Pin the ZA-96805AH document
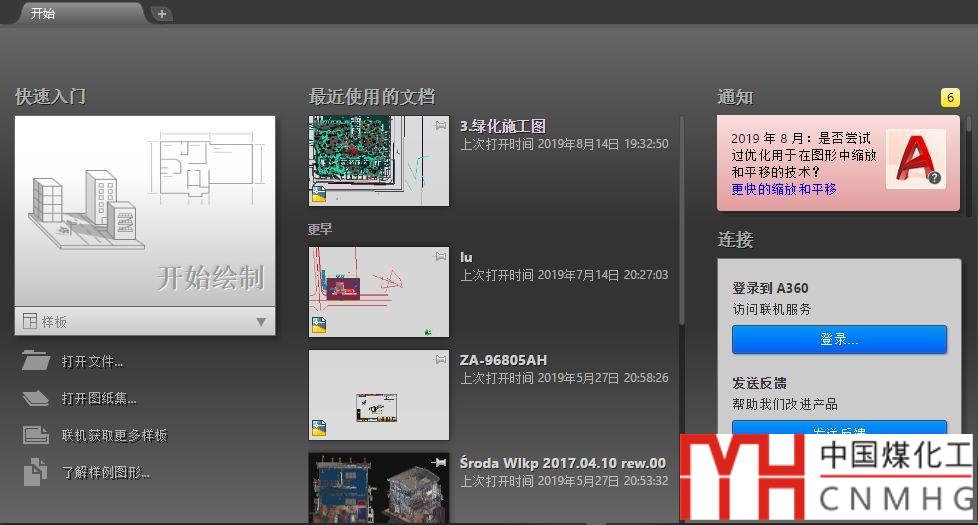The image size is (978, 525). point(440,359)
